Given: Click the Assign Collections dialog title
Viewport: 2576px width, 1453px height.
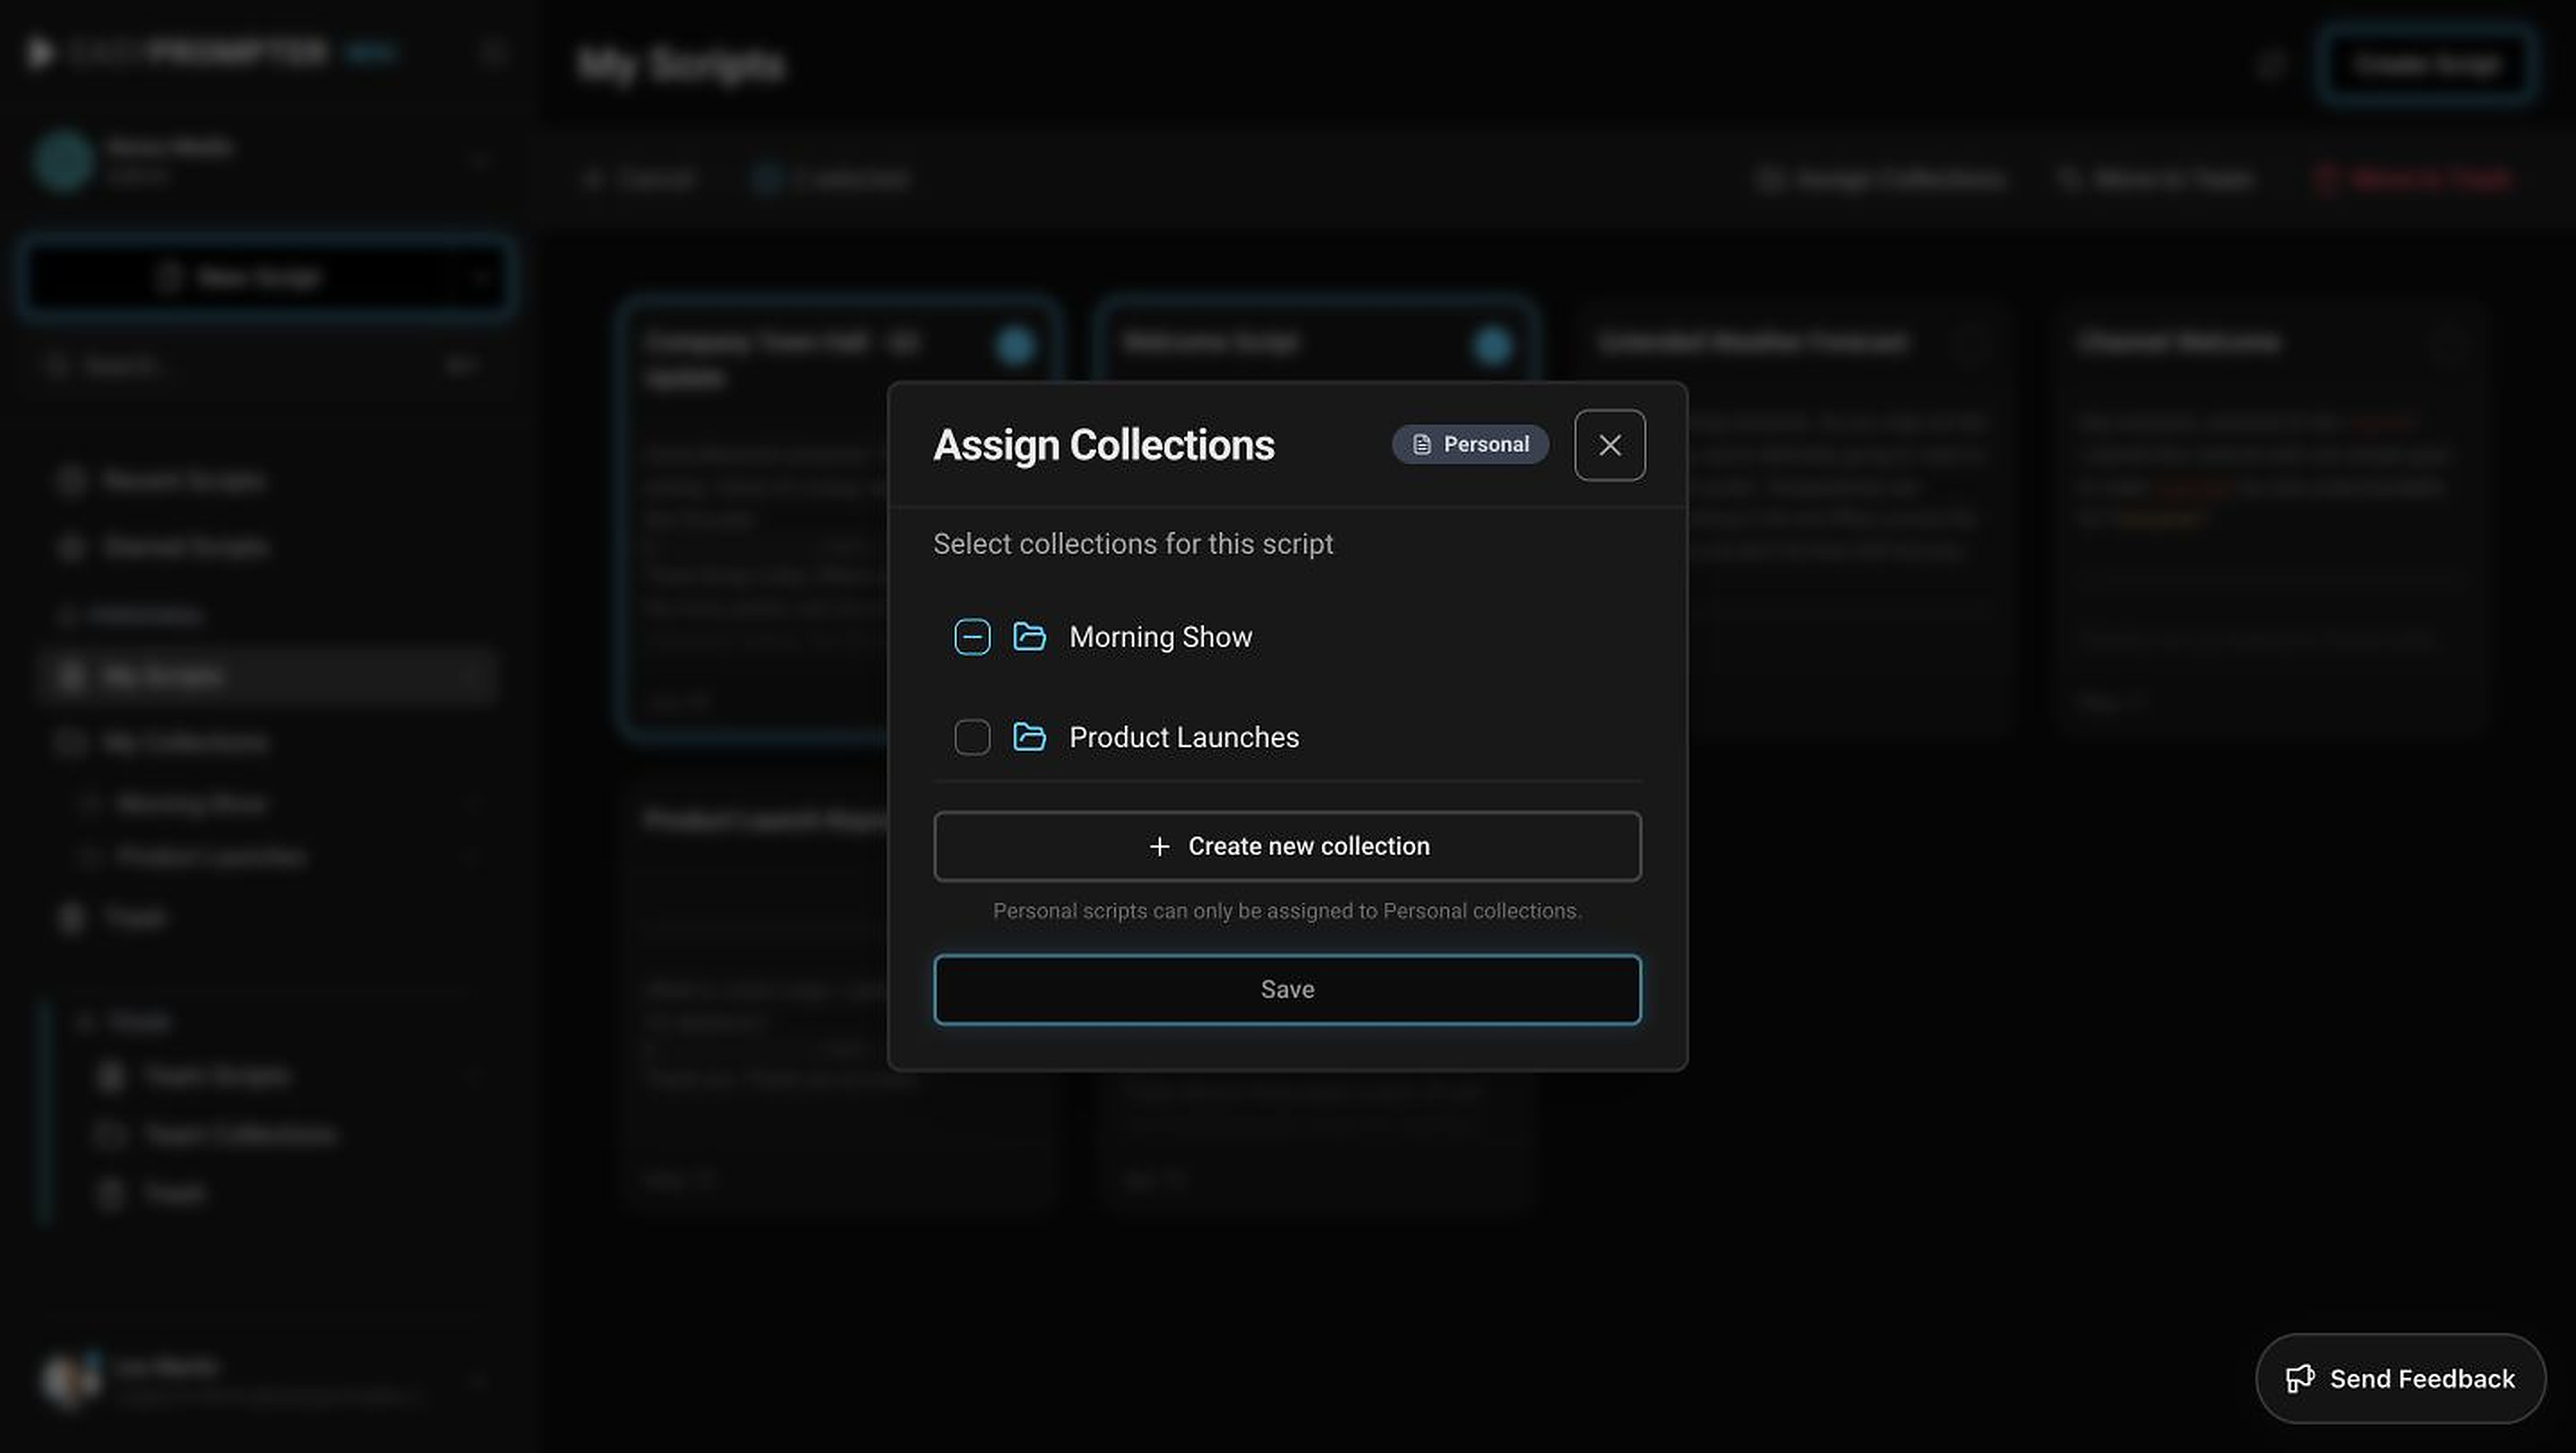Looking at the screenshot, I should 1103,445.
